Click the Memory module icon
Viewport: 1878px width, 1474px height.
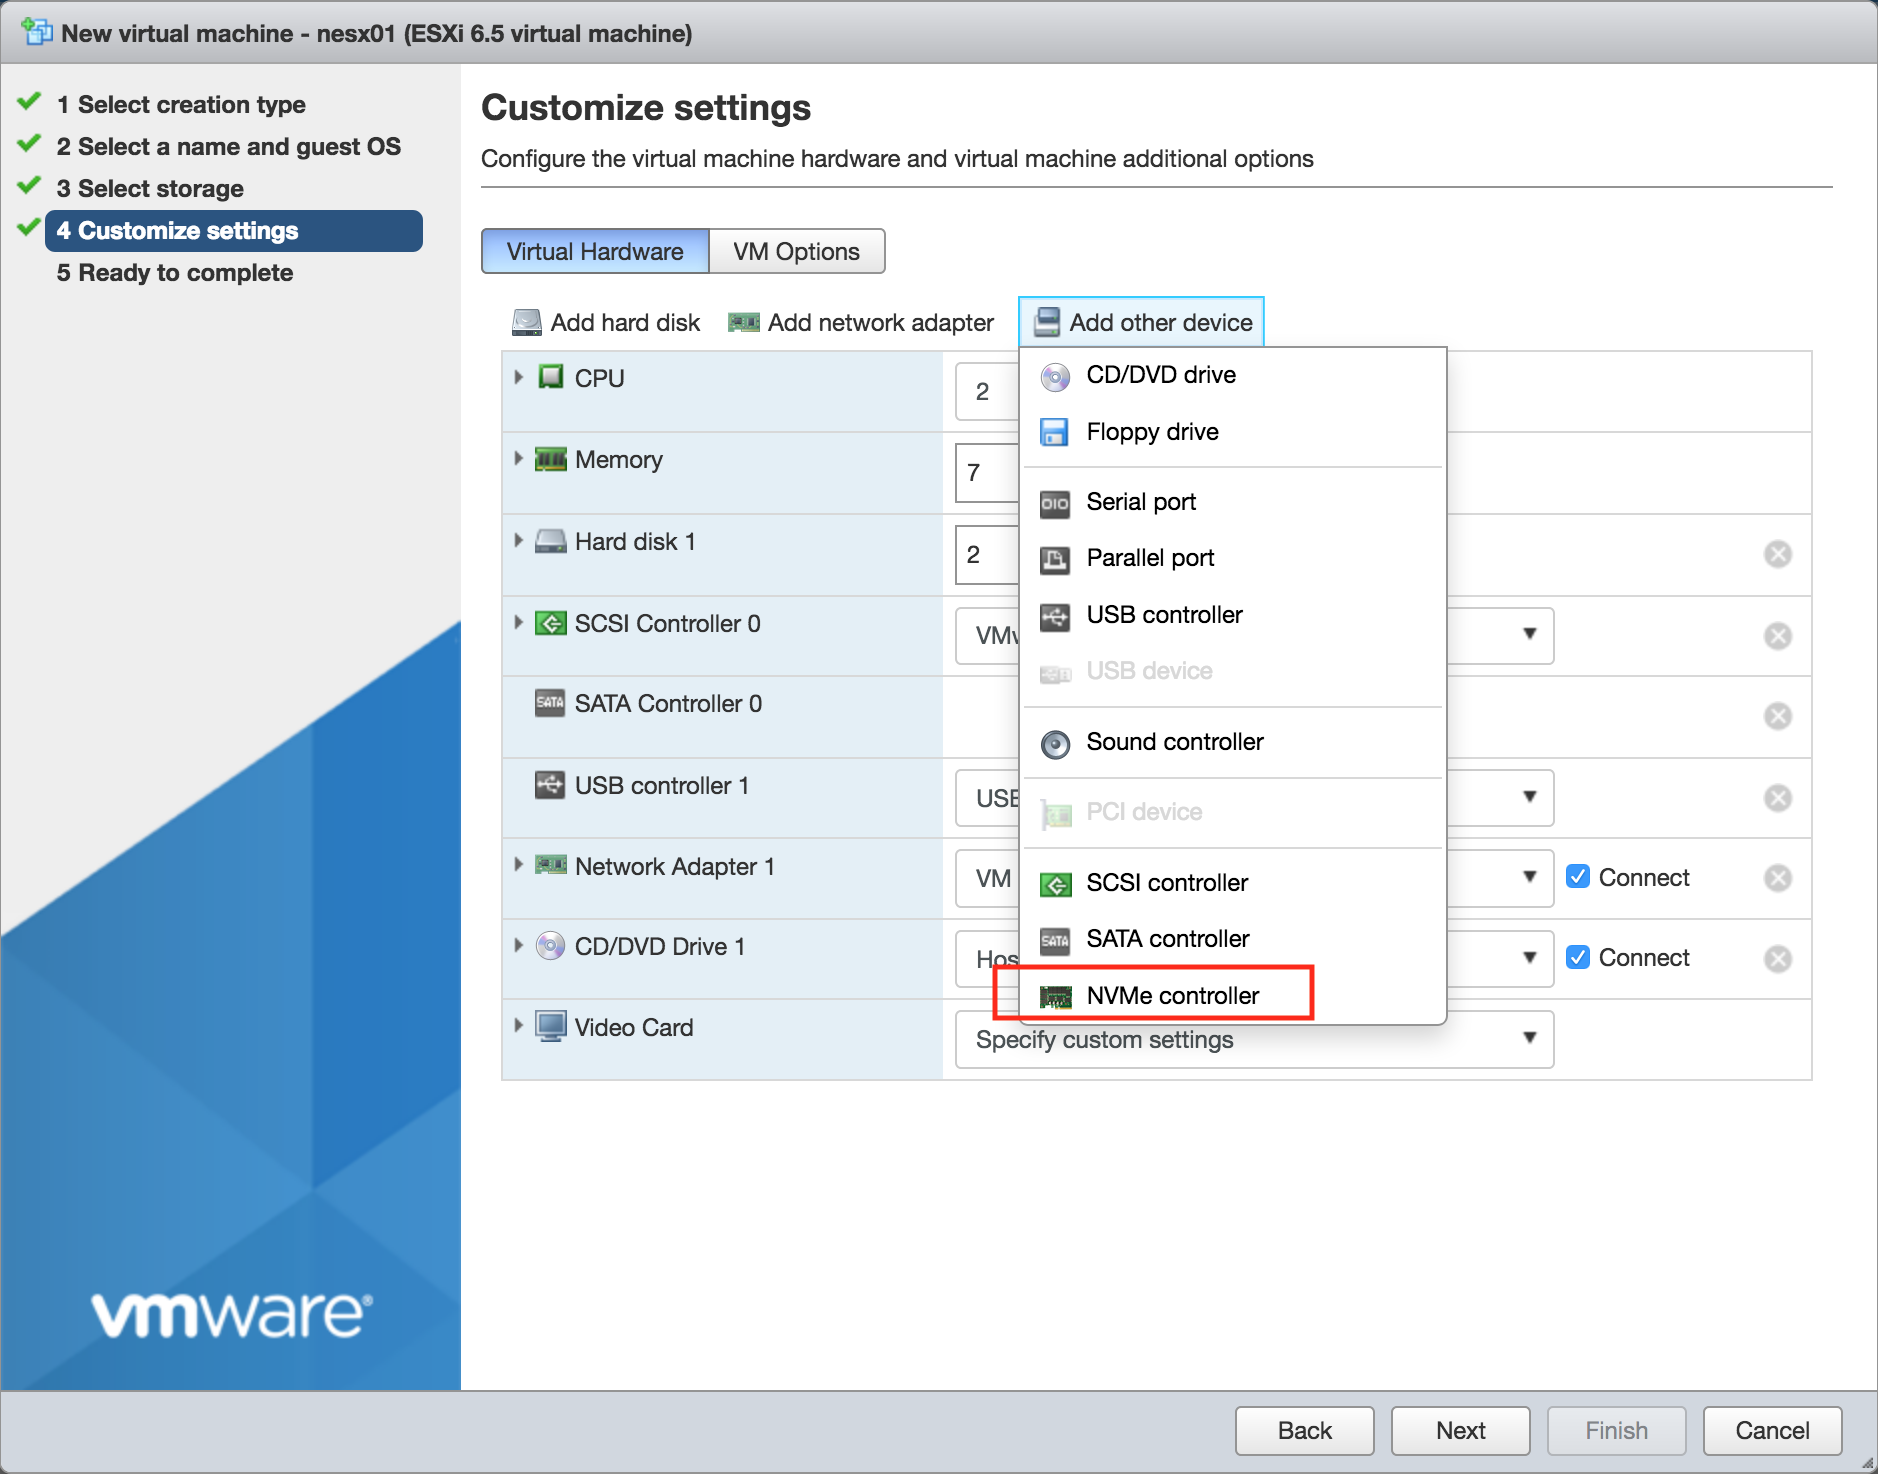tap(551, 459)
